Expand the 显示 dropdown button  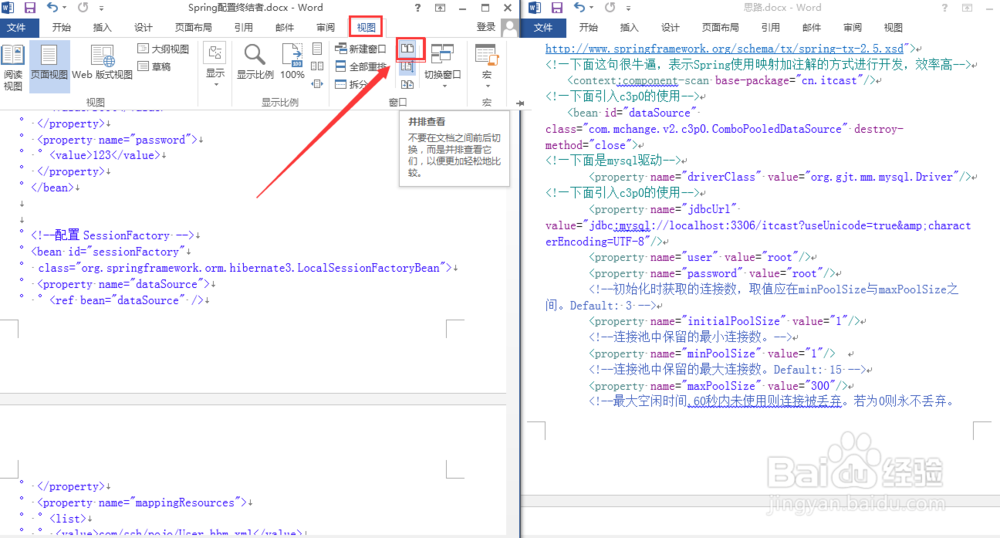[x=216, y=66]
